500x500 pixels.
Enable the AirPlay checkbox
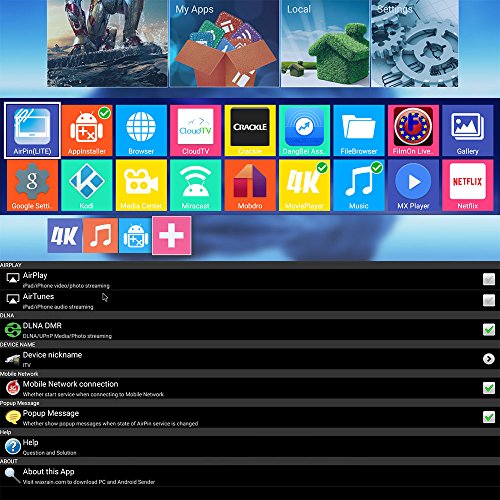(489, 279)
